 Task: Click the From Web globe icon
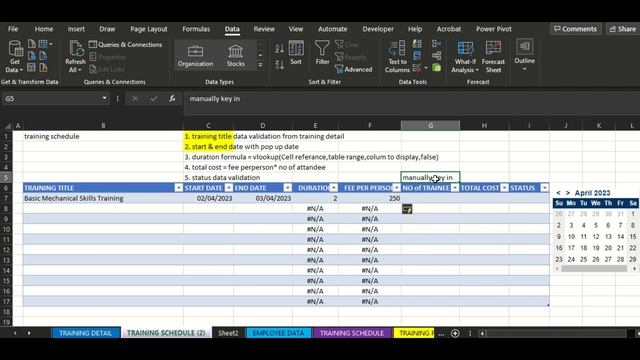point(32,56)
